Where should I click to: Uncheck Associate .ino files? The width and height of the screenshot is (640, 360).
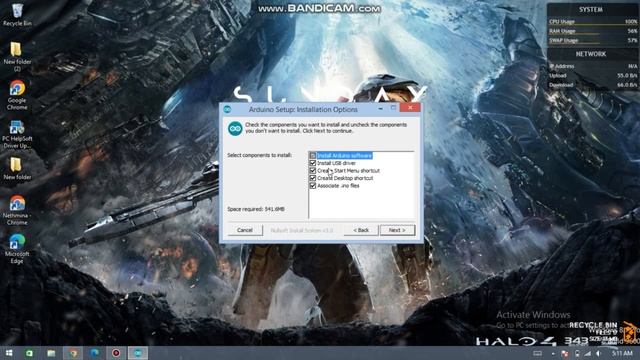point(313,186)
